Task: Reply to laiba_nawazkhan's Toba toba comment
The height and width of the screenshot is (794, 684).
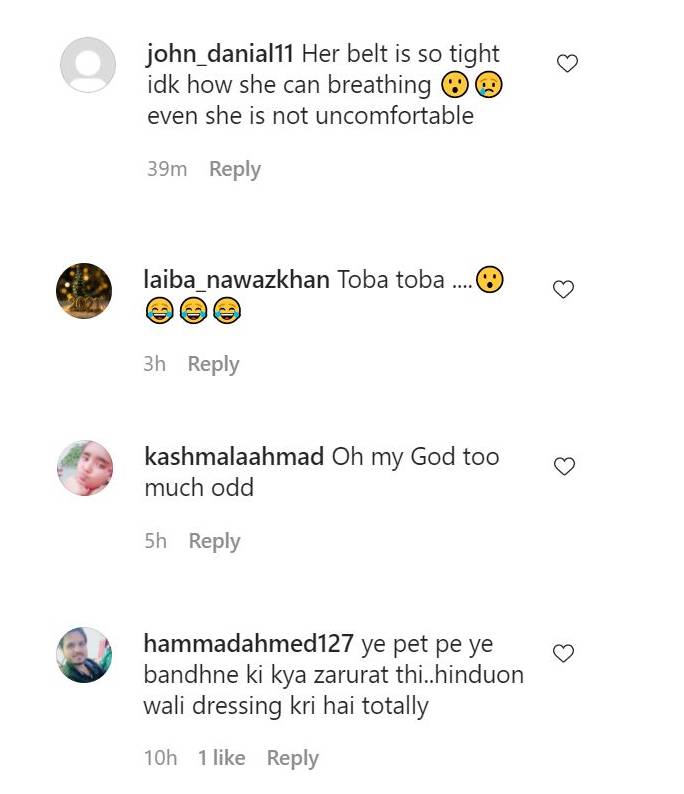Action: coord(213,364)
